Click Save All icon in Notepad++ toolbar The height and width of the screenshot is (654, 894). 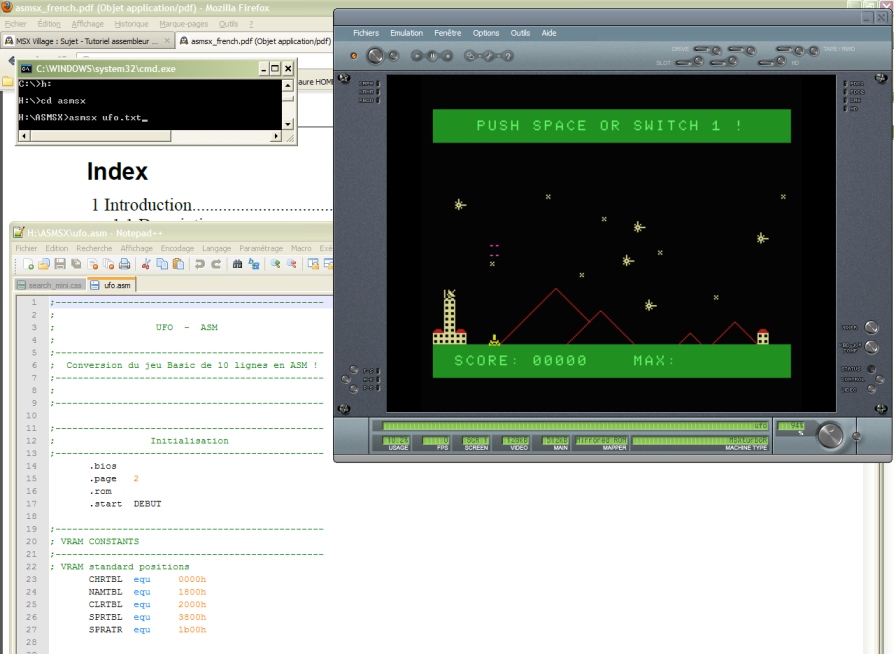click(x=76, y=263)
